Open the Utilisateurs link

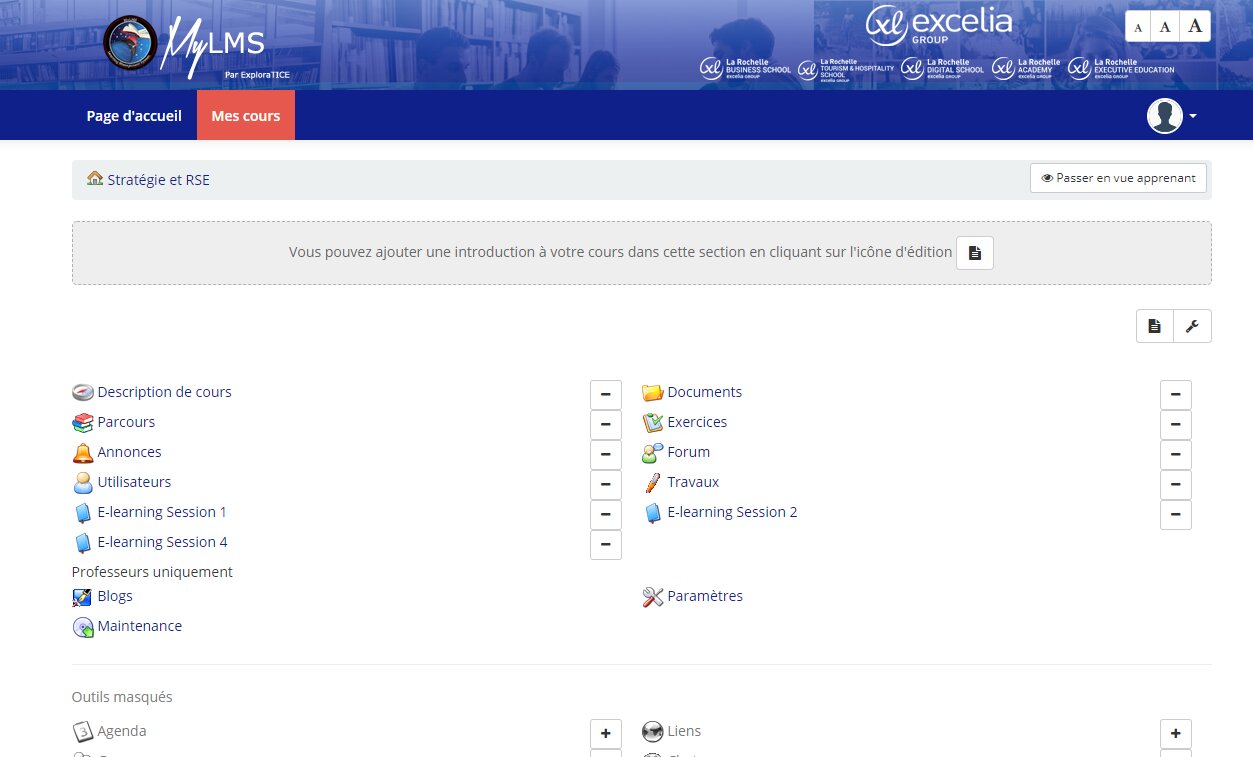click(134, 482)
